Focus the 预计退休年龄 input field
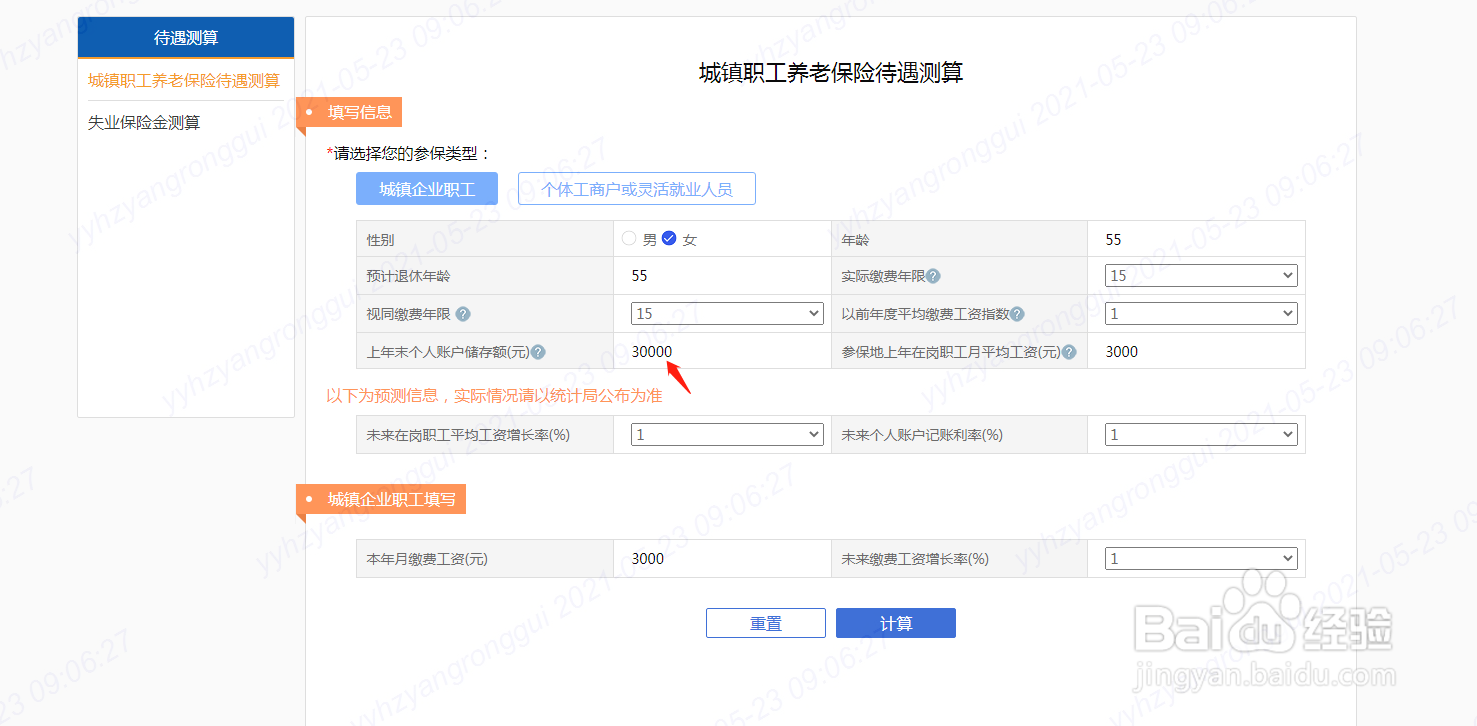The height and width of the screenshot is (726, 1477). tap(722, 276)
